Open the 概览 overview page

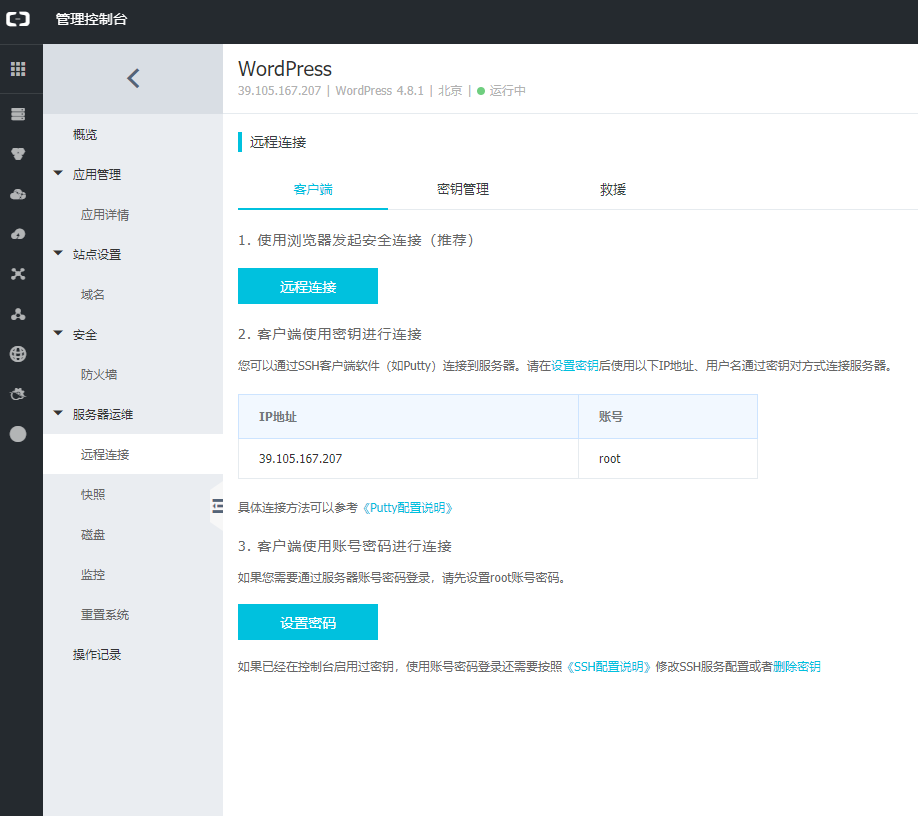pos(85,135)
